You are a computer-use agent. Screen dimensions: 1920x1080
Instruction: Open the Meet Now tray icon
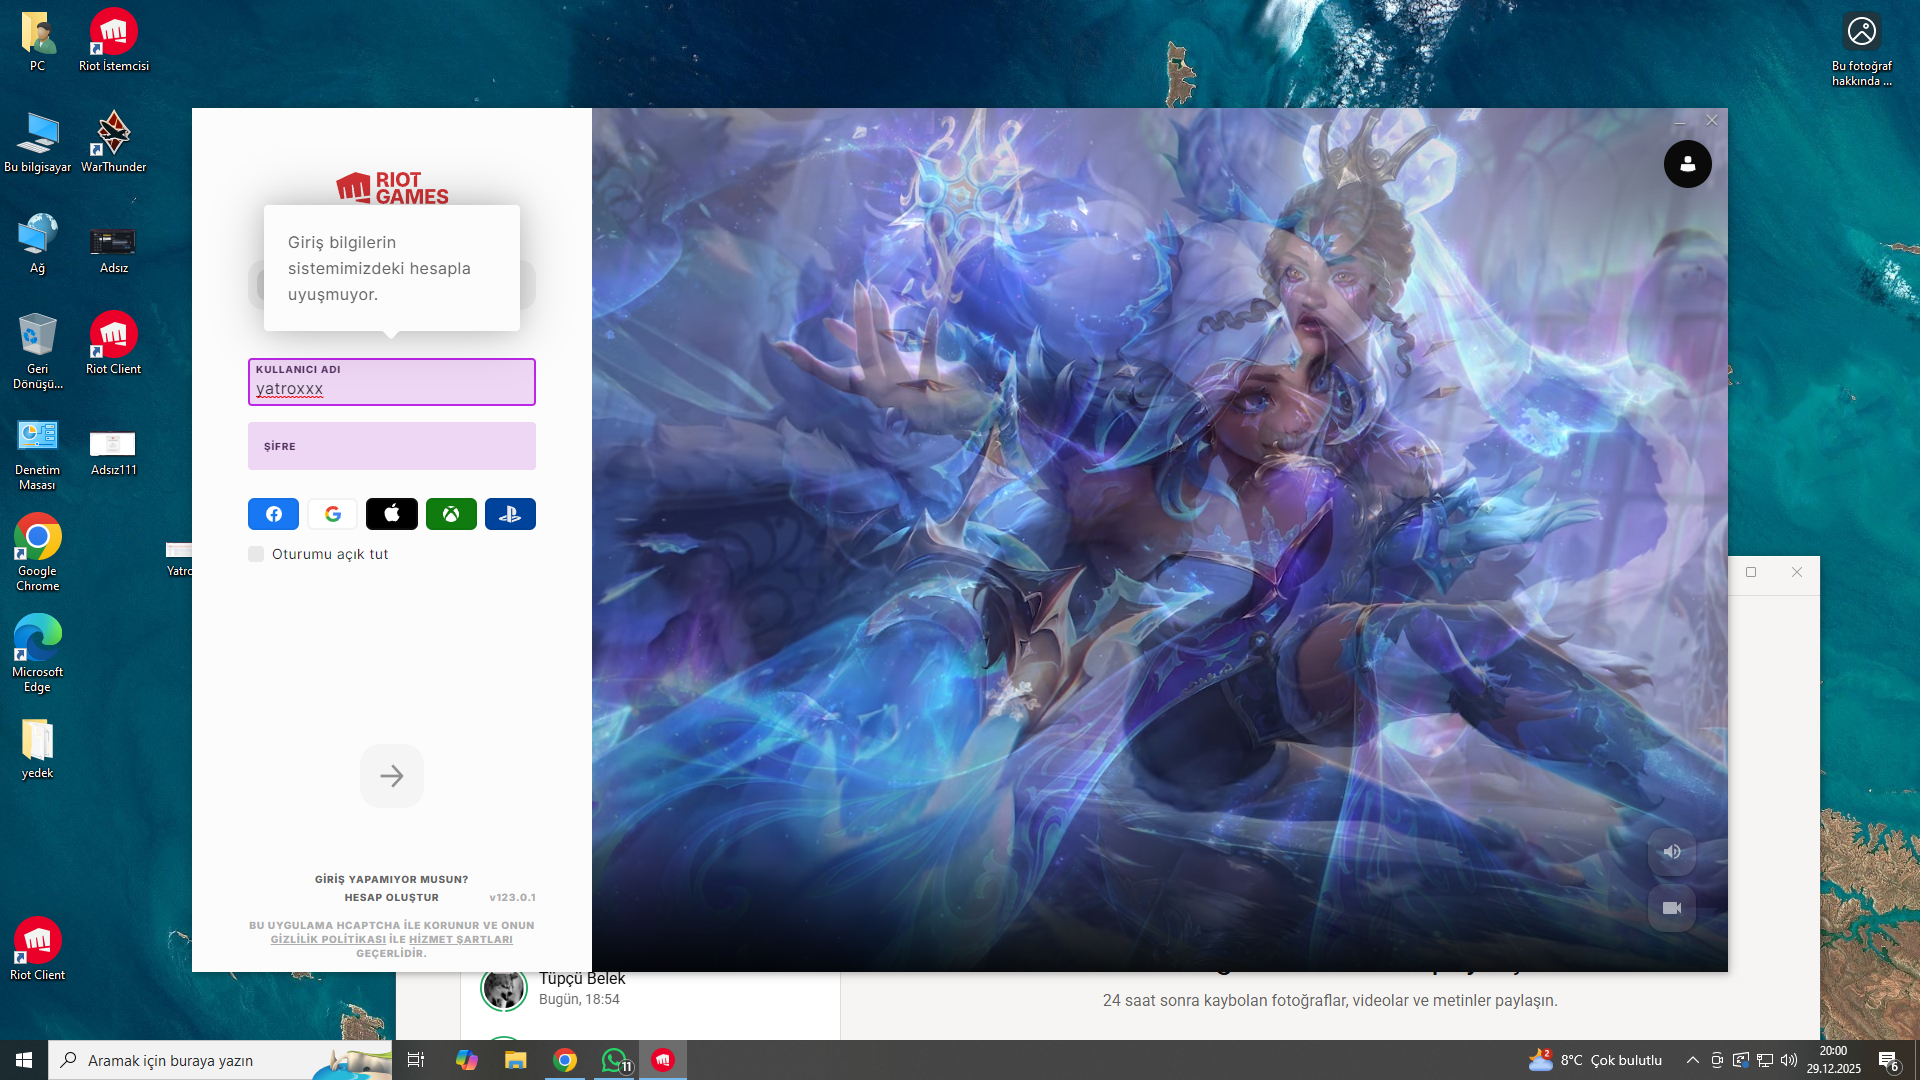(1717, 1060)
